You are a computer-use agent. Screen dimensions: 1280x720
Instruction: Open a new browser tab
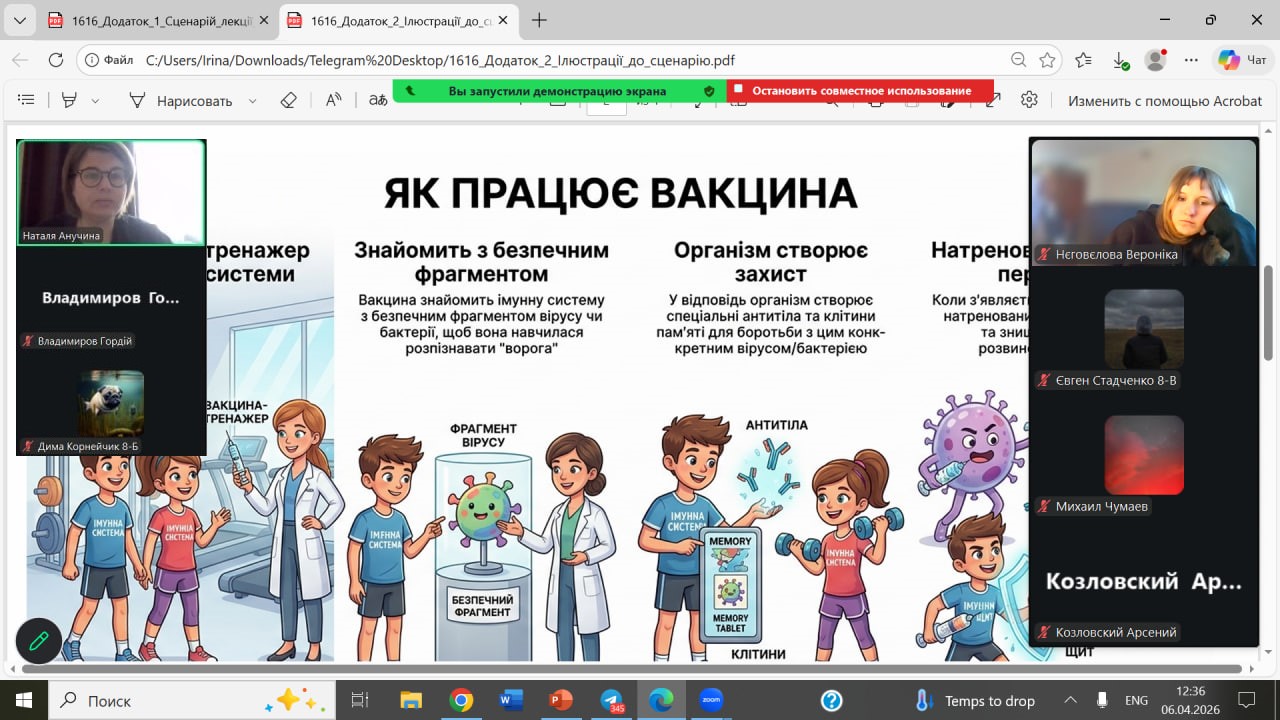[539, 20]
